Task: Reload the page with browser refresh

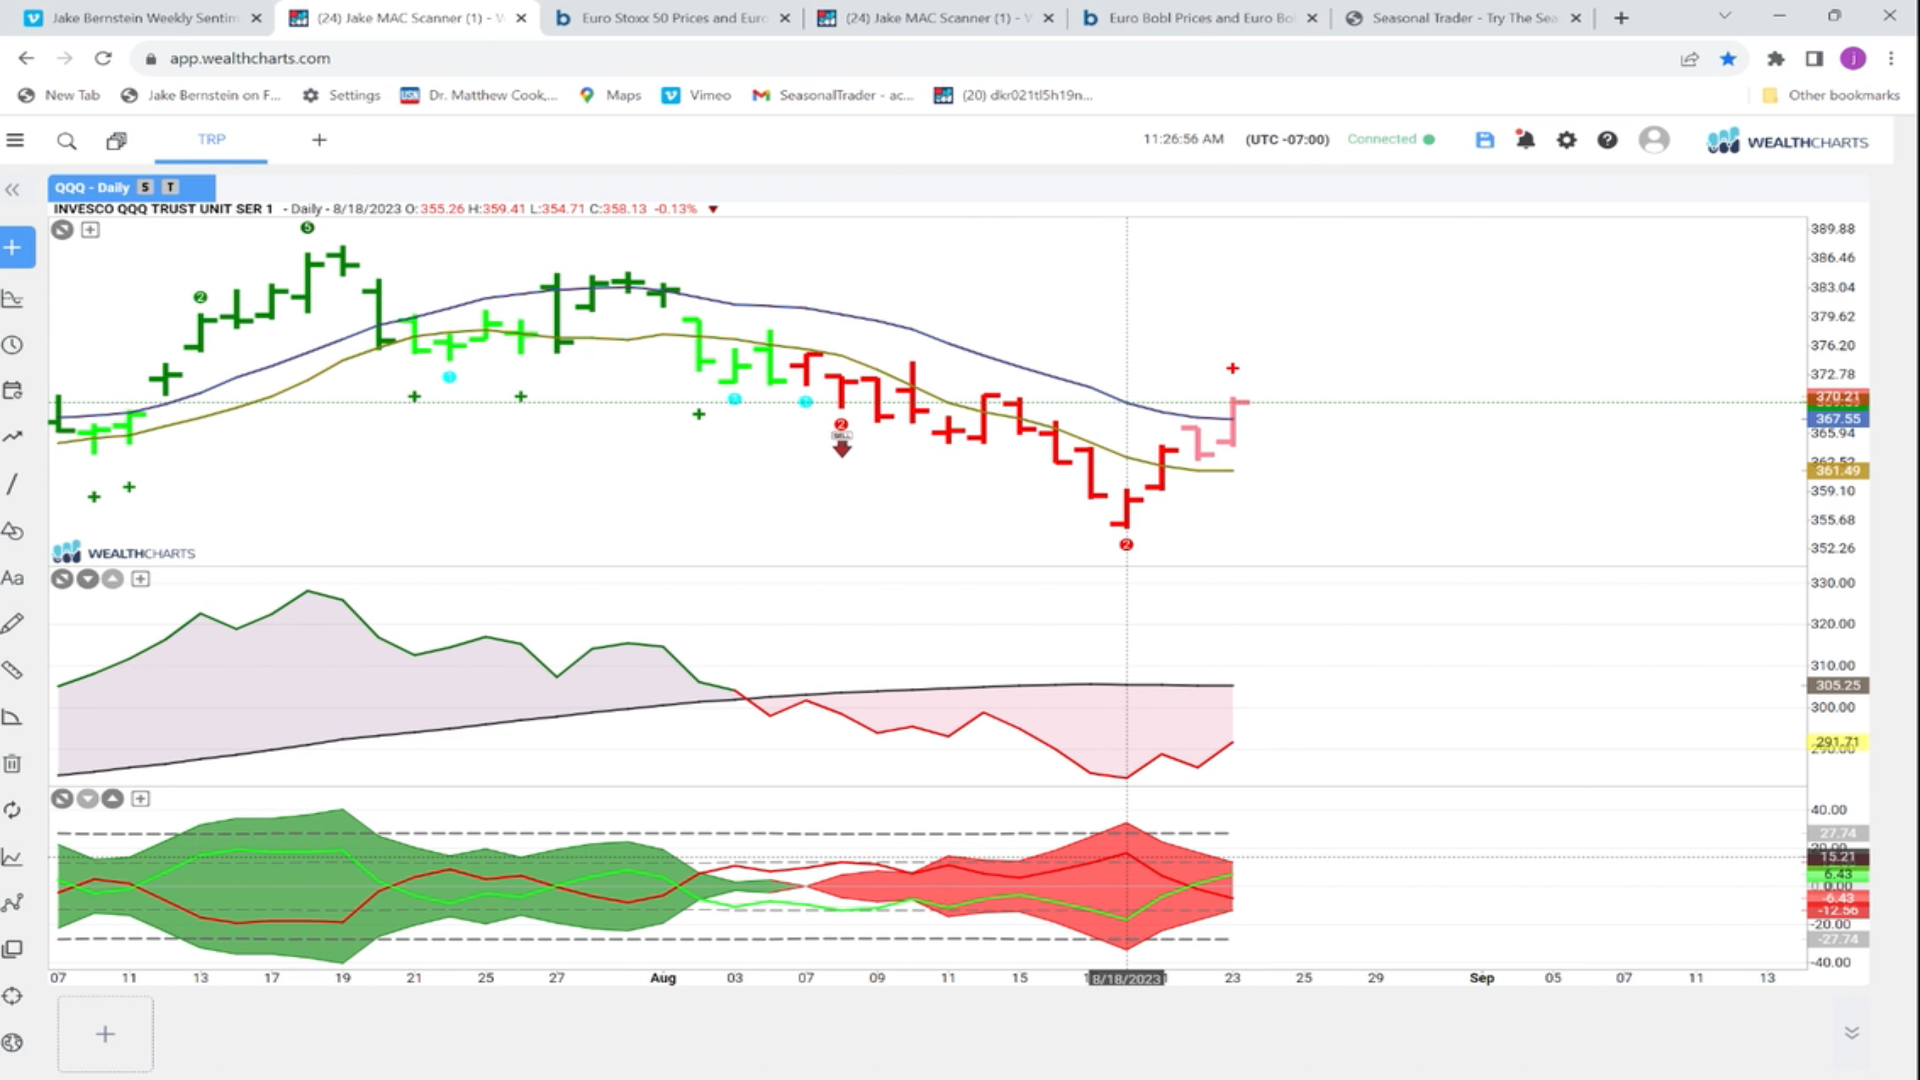Action: coord(103,58)
